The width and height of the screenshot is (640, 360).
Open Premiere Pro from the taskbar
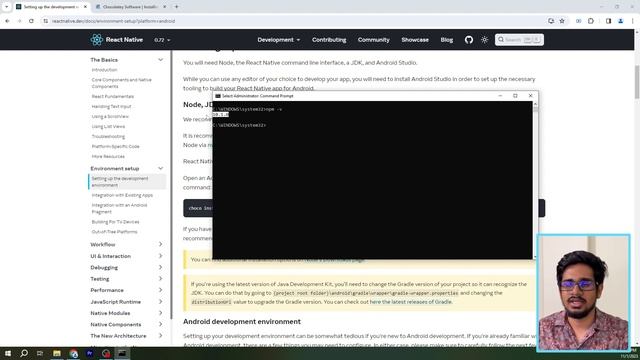[89, 353]
